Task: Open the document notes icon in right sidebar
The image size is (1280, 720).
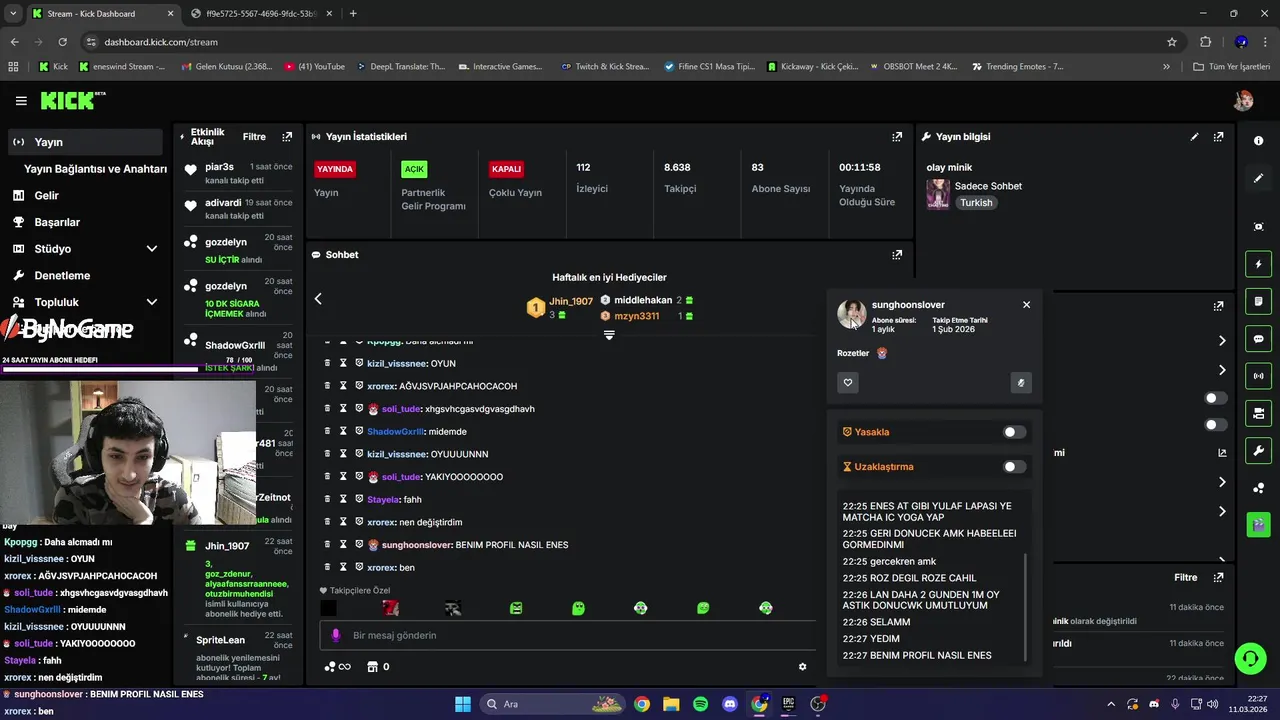Action: pyautogui.click(x=1258, y=301)
